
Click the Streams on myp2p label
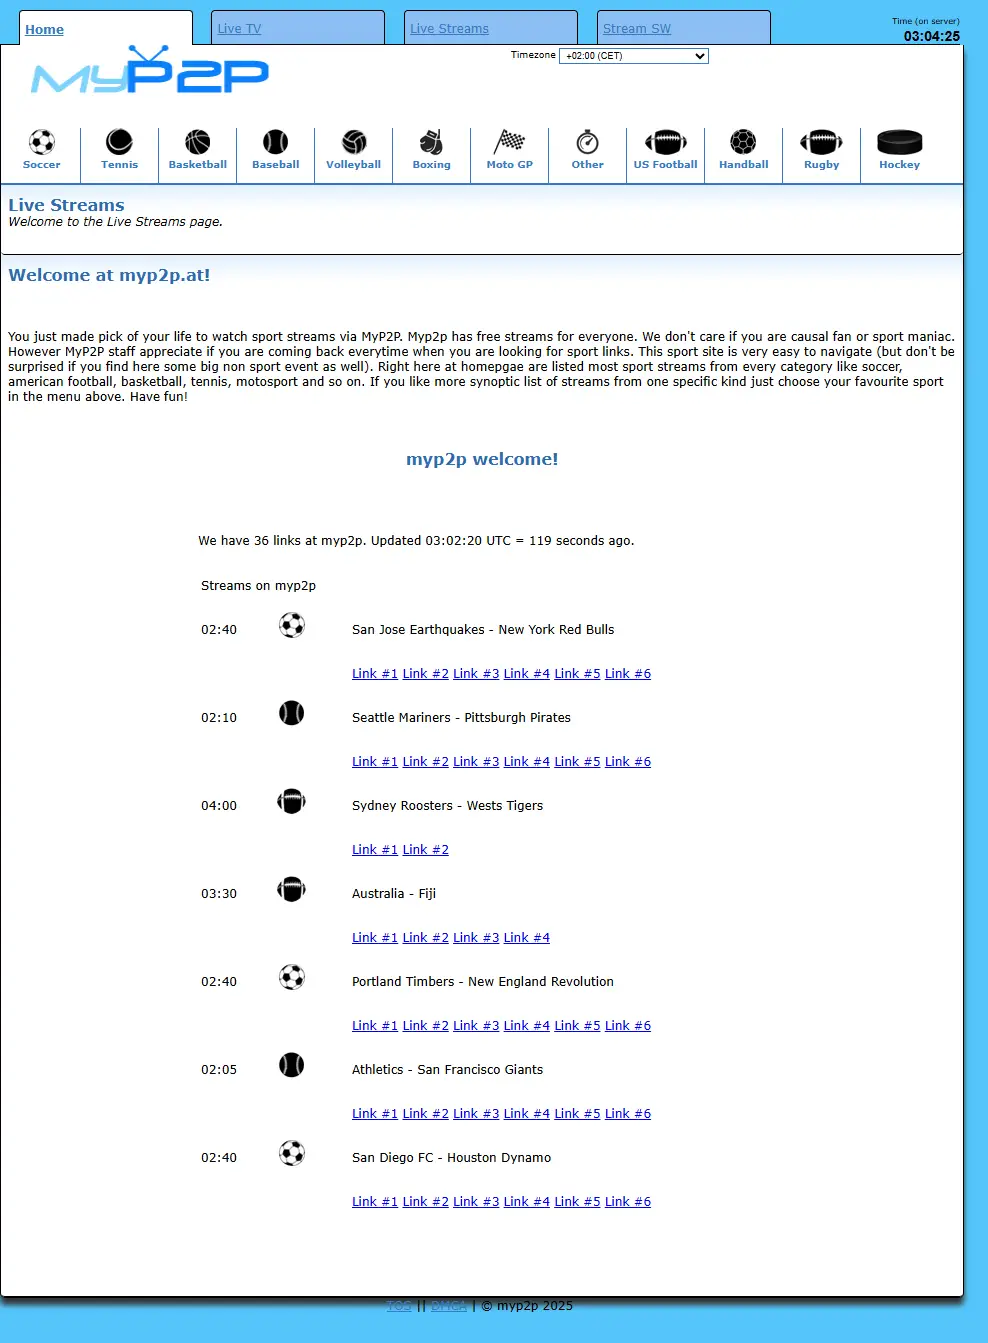258,586
